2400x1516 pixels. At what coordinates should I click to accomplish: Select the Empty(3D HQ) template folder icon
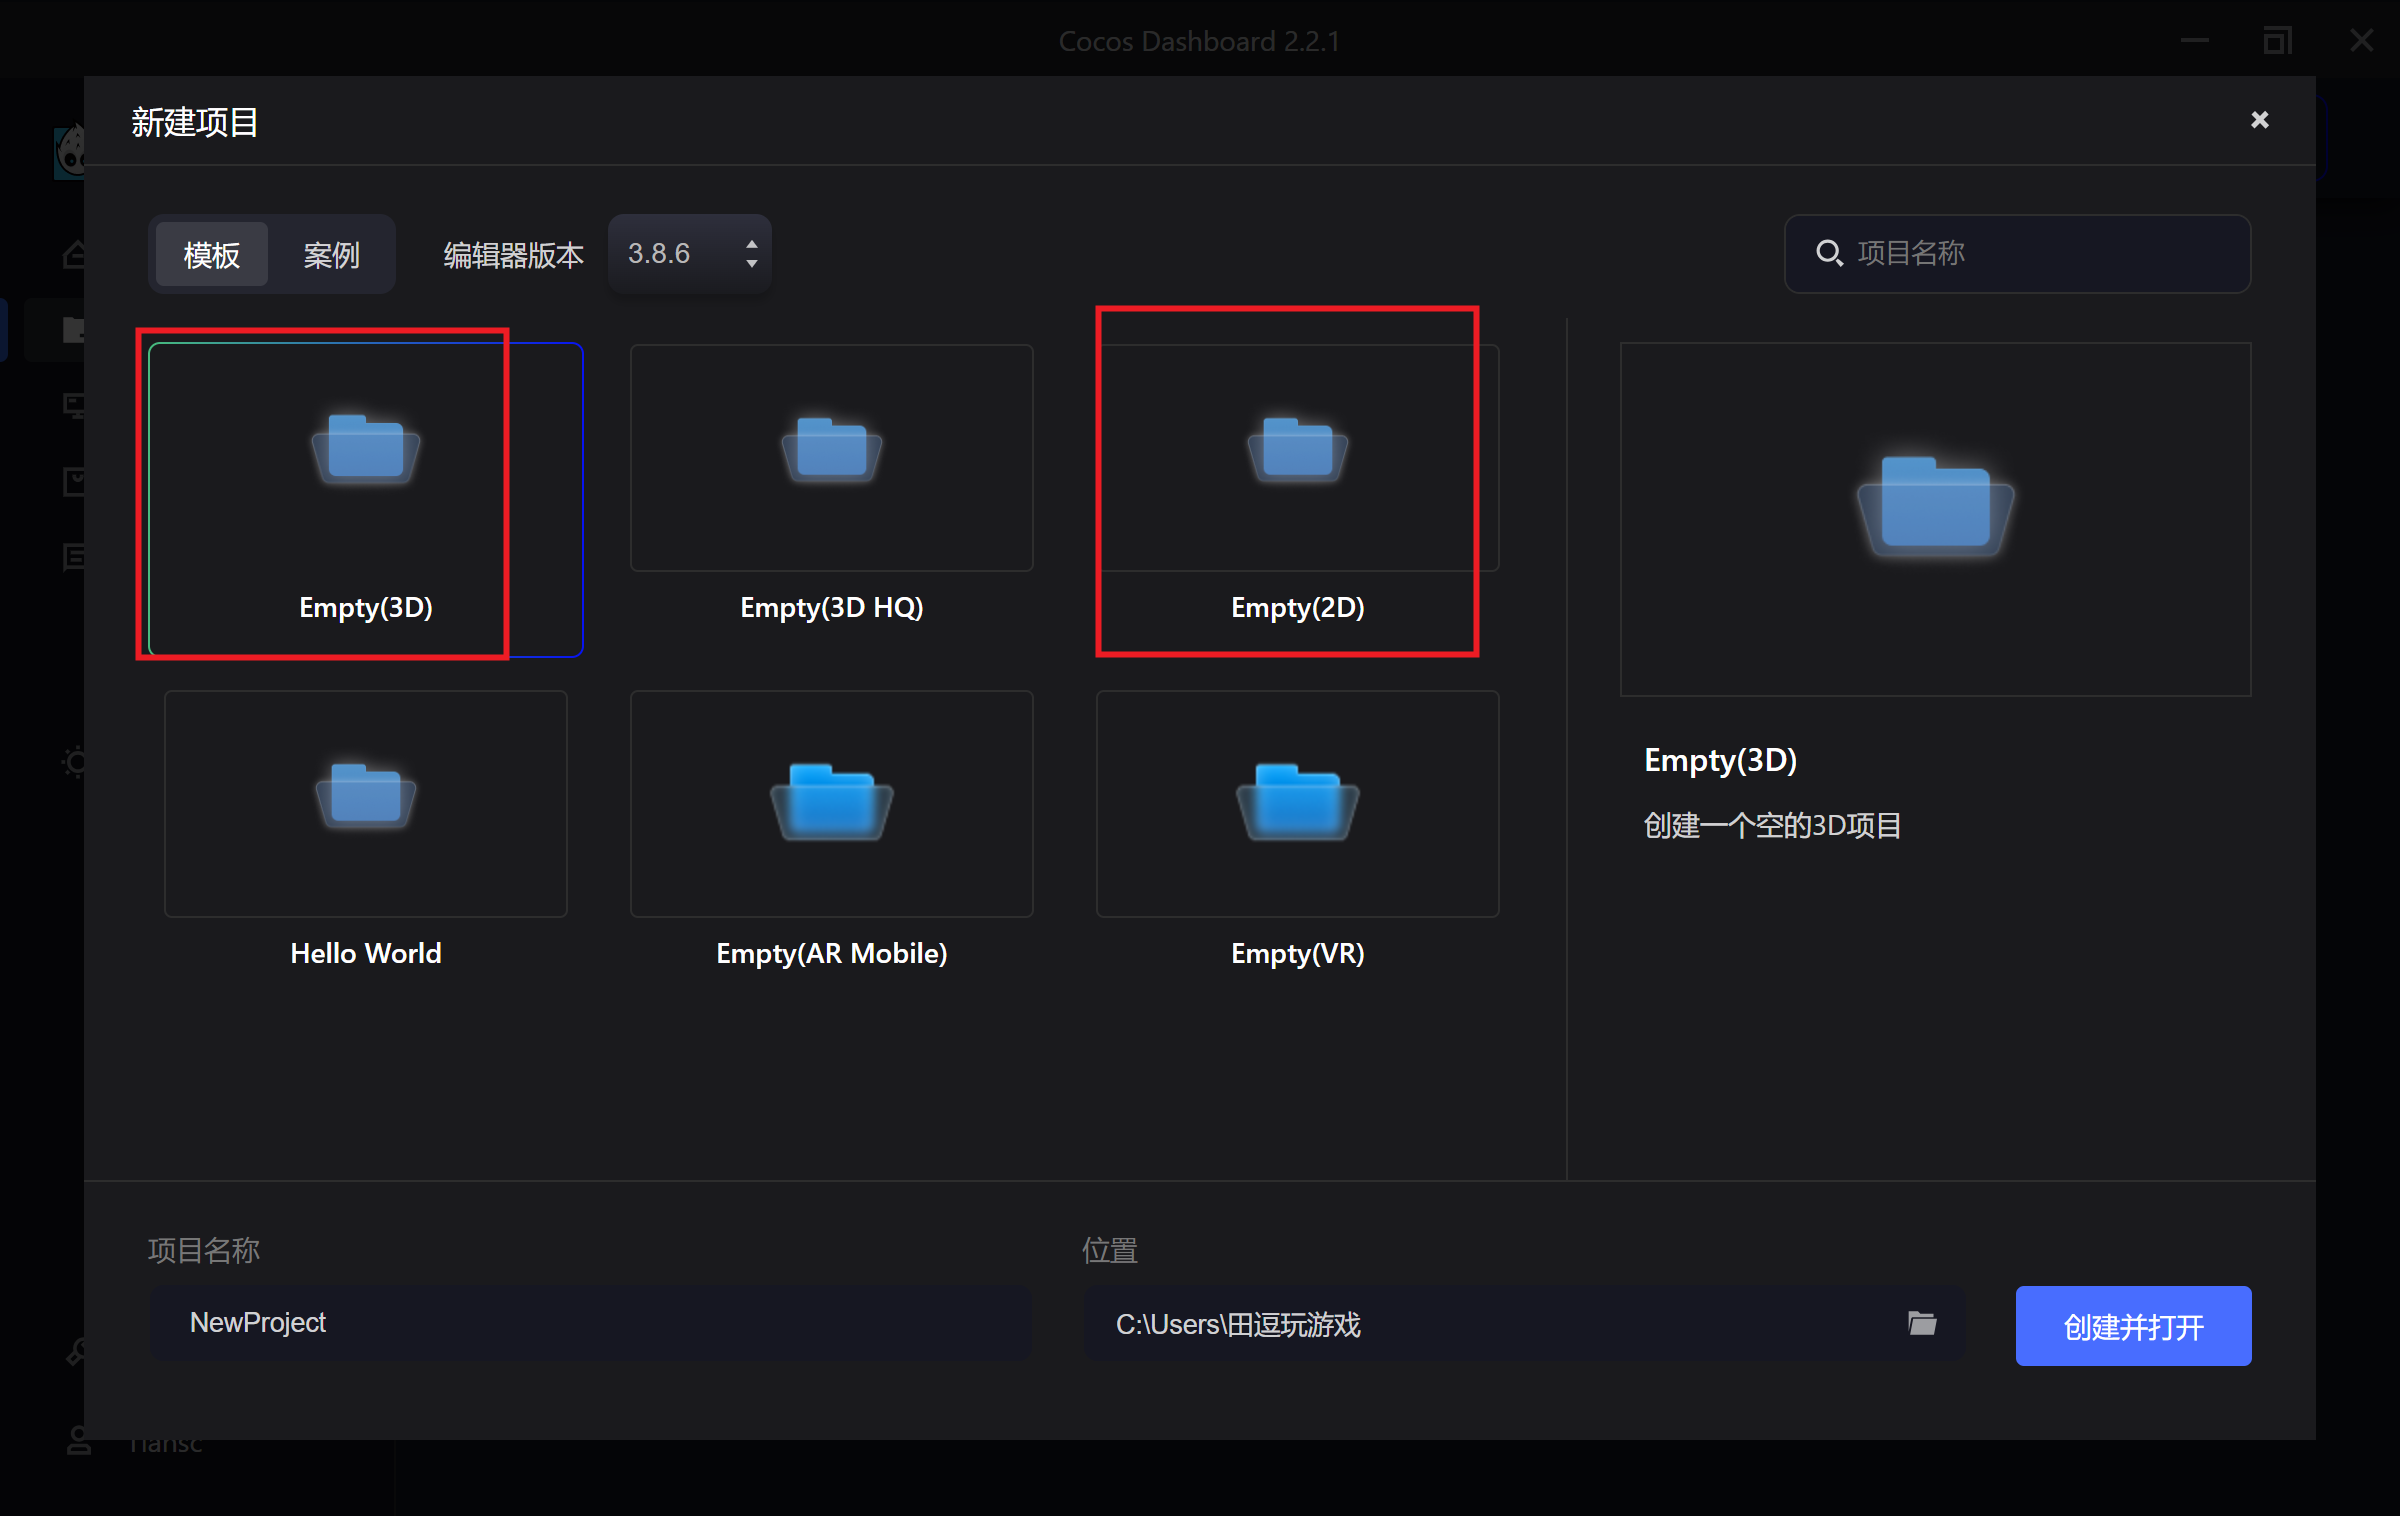click(x=831, y=449)
